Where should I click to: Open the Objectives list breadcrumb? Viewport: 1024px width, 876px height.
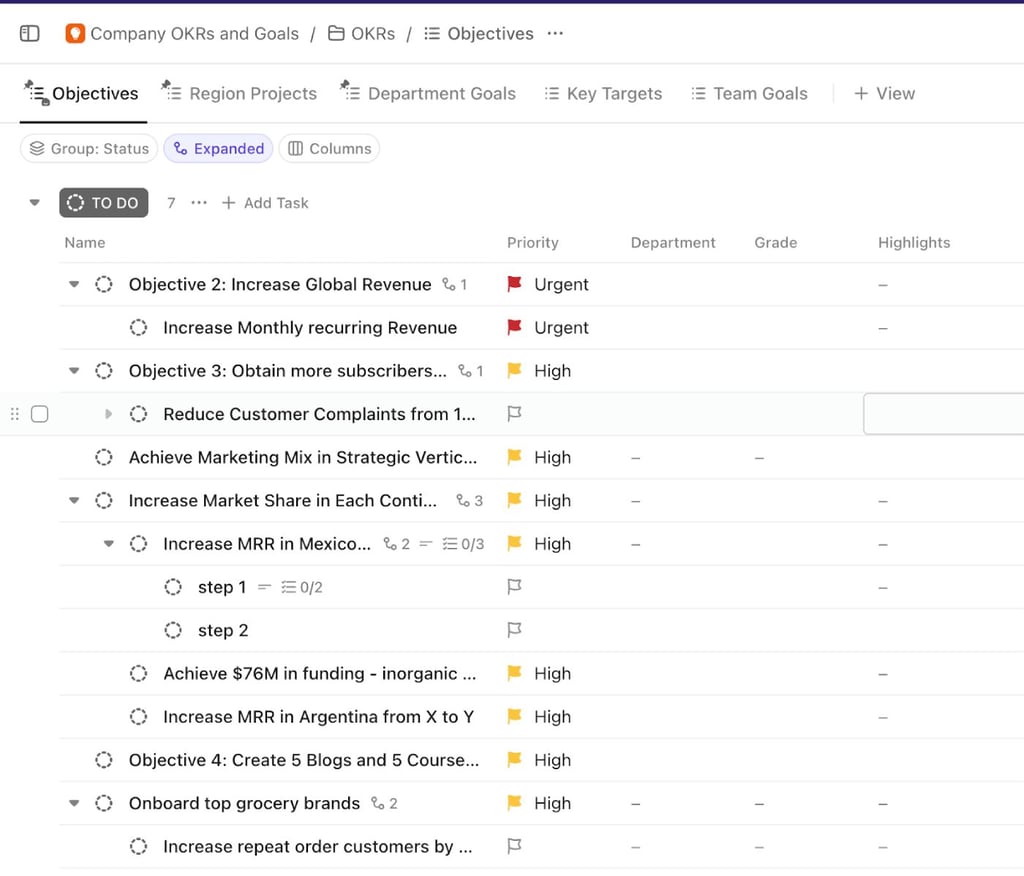[x=479, y=33]
